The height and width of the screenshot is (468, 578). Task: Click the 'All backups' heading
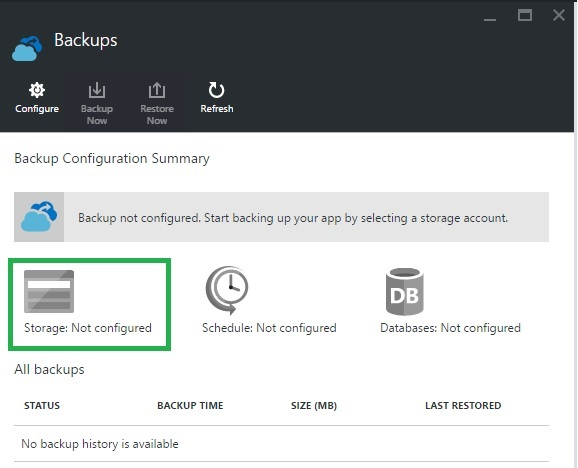pyautogui.click(x=49, y=369)
